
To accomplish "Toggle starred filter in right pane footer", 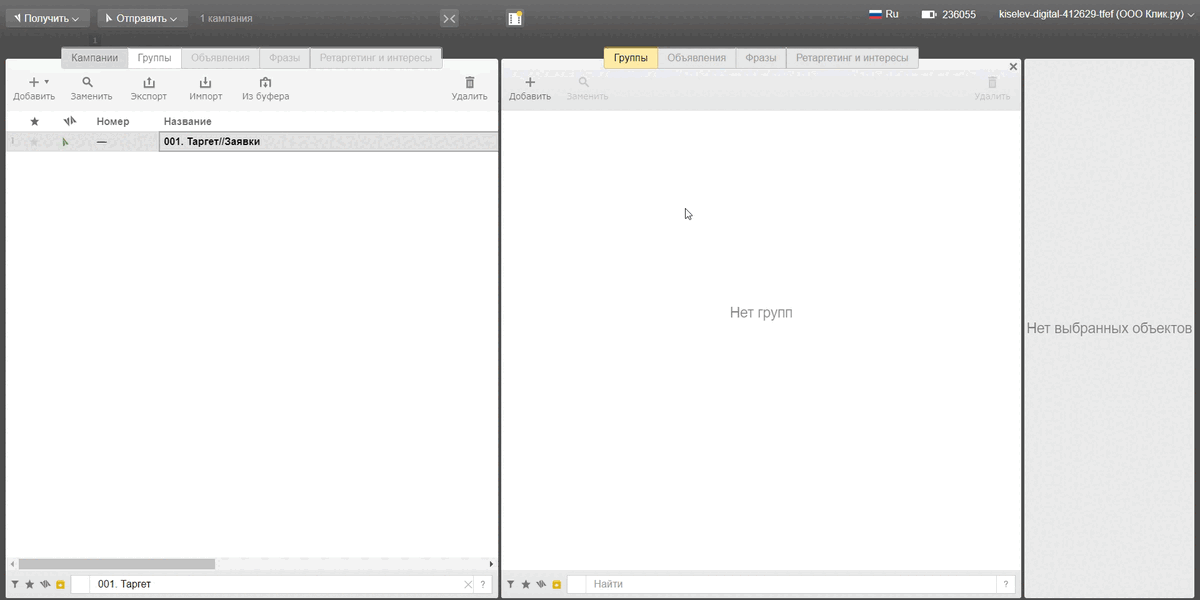I will coord(526,584).
